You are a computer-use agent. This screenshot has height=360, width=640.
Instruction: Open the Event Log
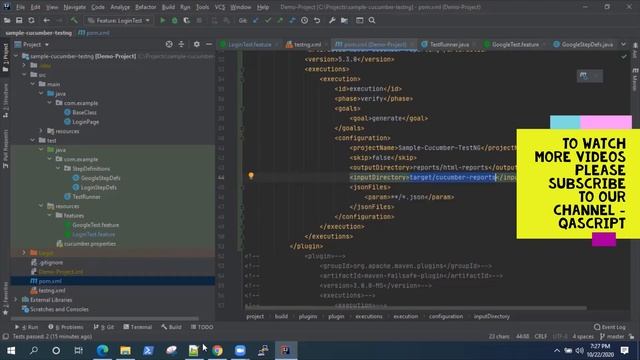(x=610, y=327)
